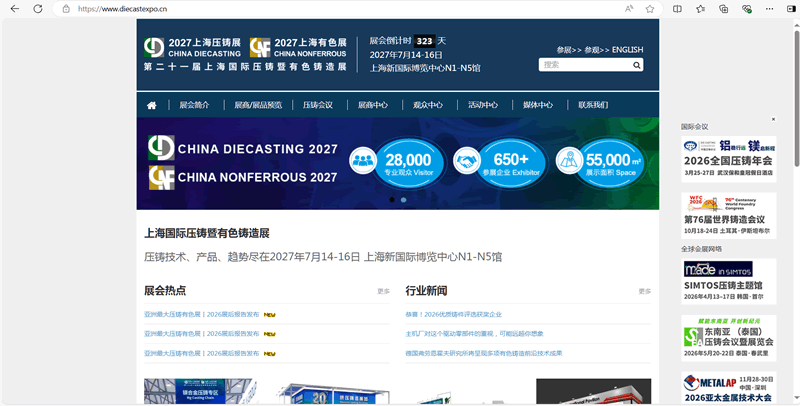This screenshot has width=800, height=406.
Task: Open the browser favorites list icon
Action: pyautogui.click(x=701, y=9)
